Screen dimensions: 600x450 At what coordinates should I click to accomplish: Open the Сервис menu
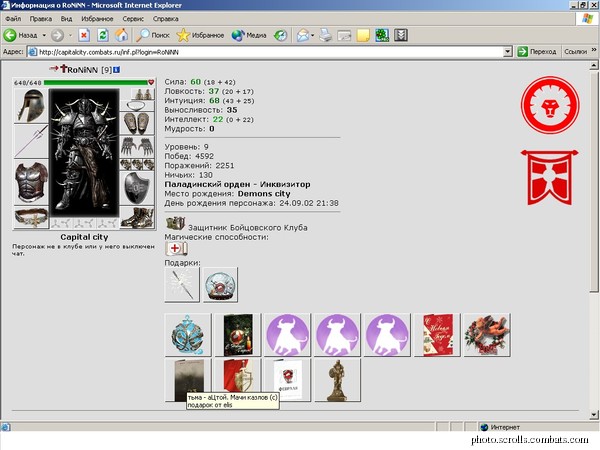[133, 18]
